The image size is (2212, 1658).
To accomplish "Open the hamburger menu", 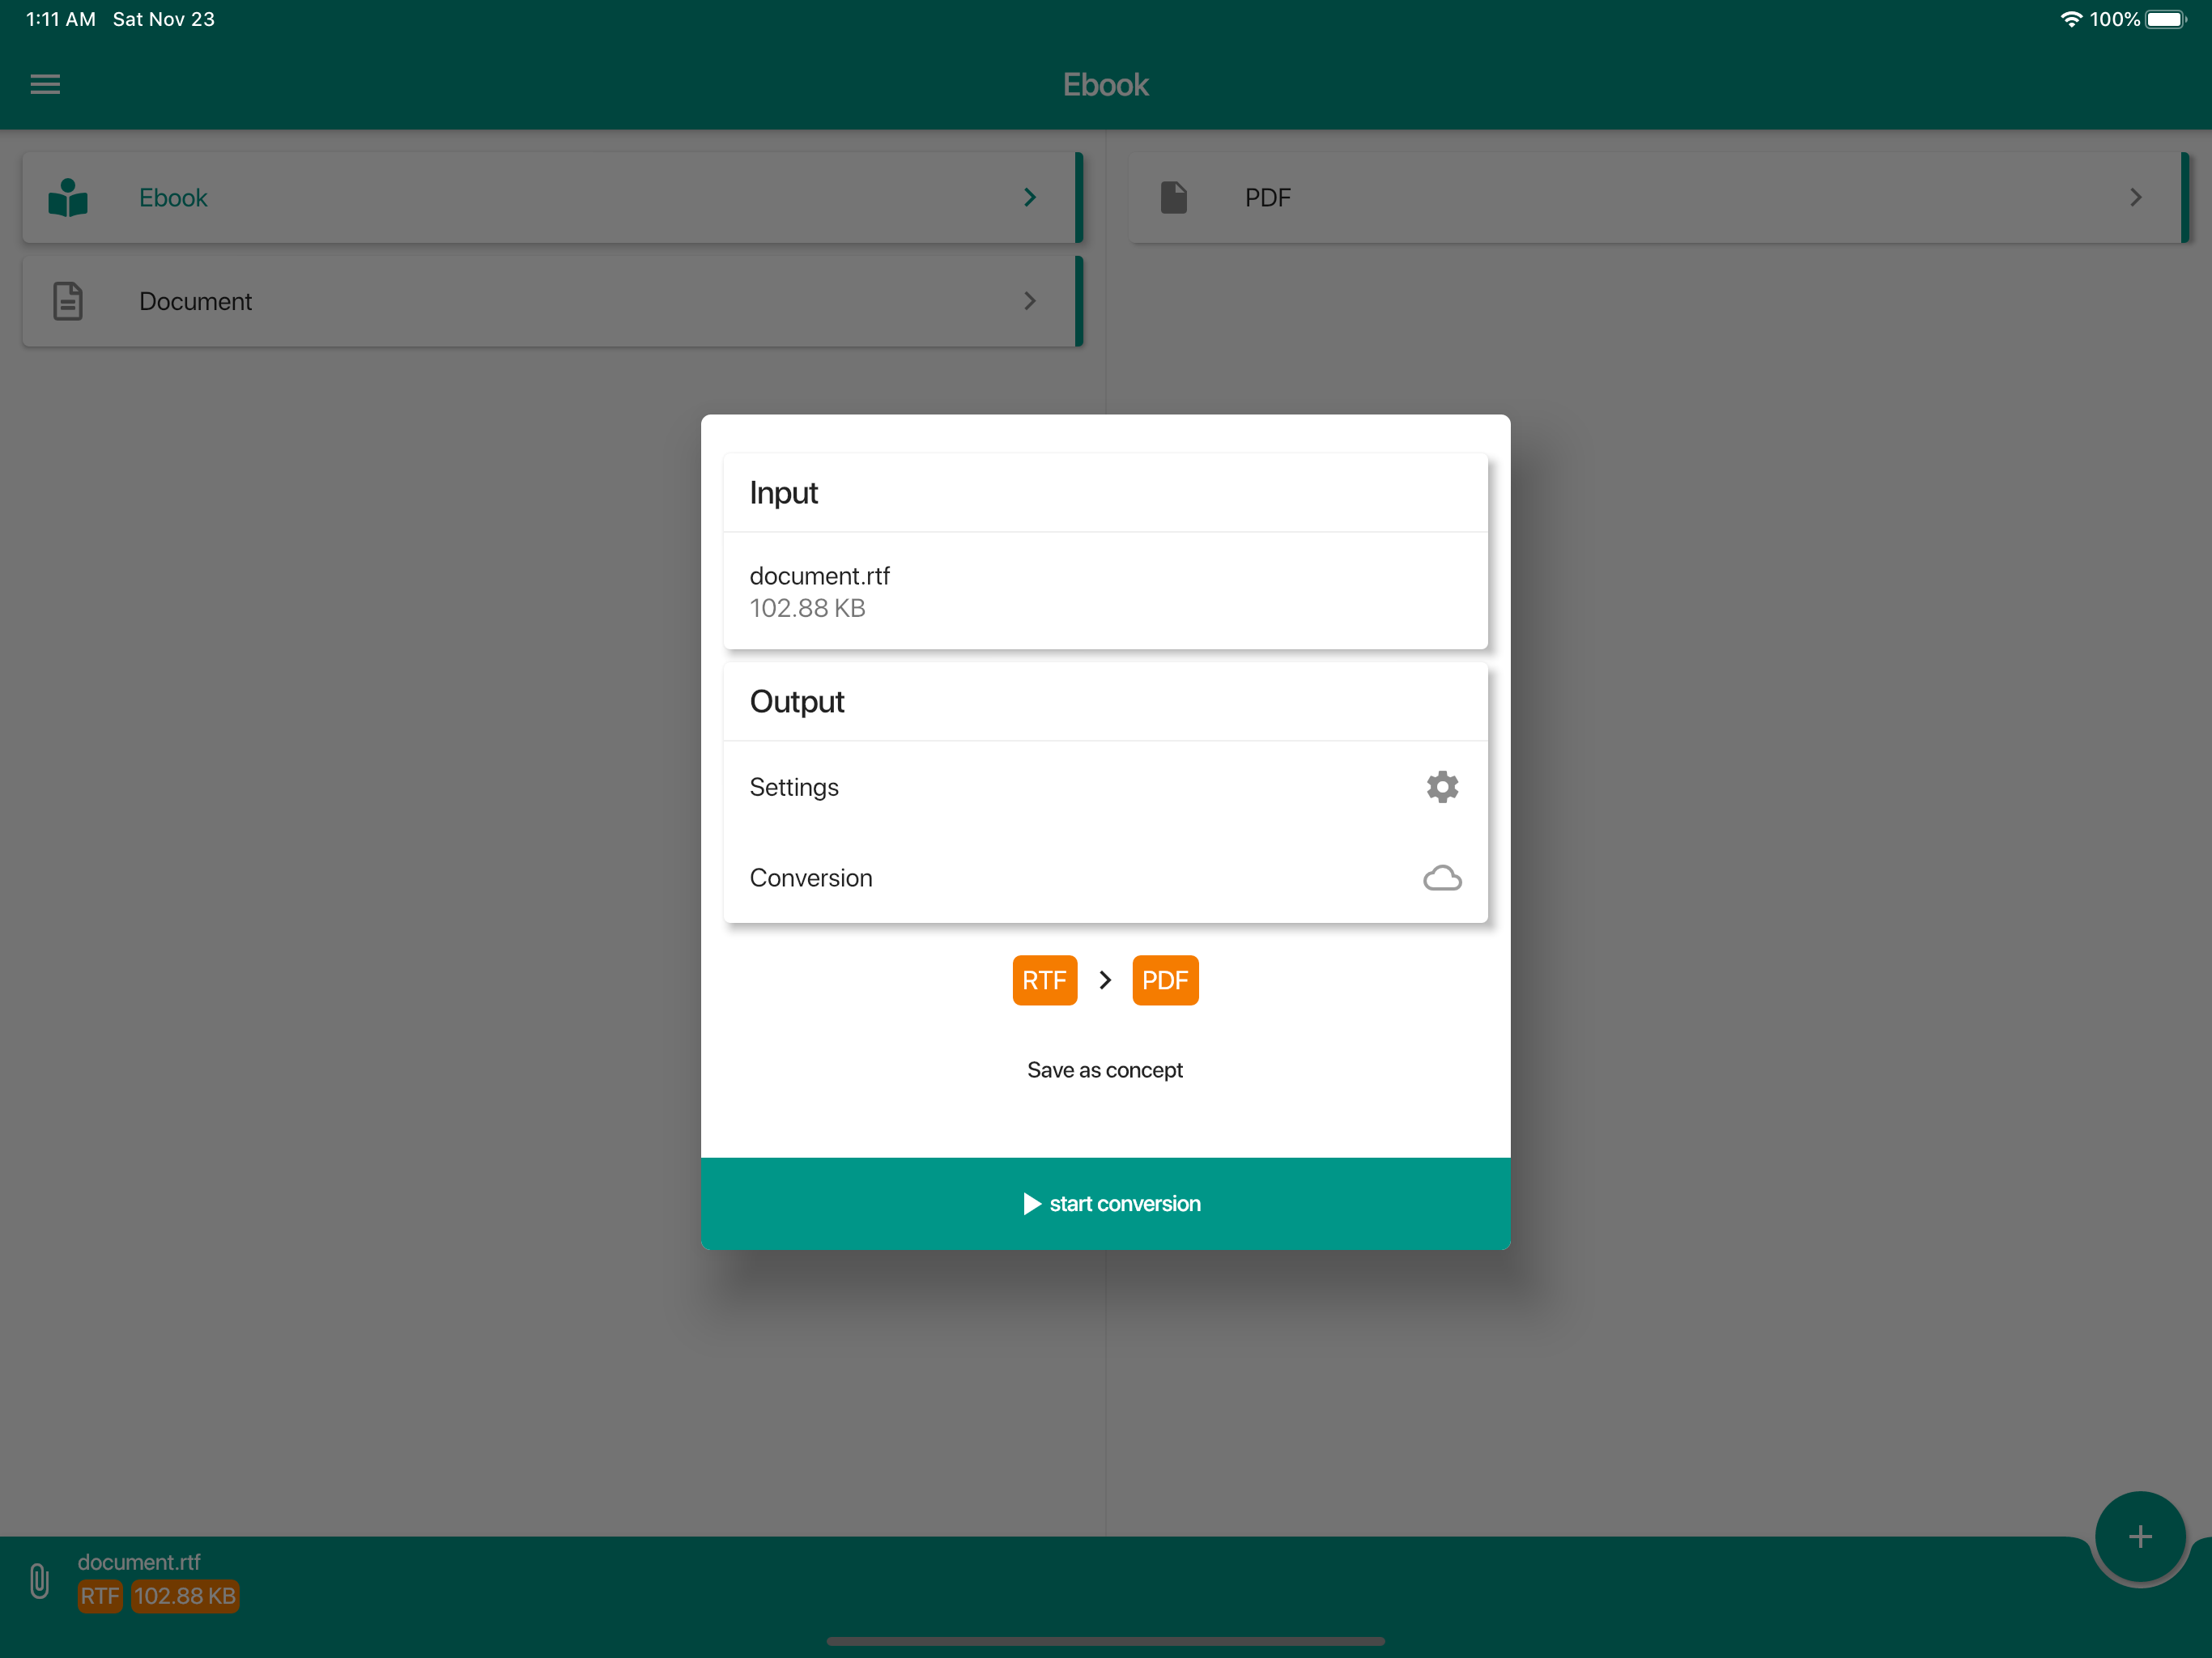I will pyautogui.click(x=45, y=84).
